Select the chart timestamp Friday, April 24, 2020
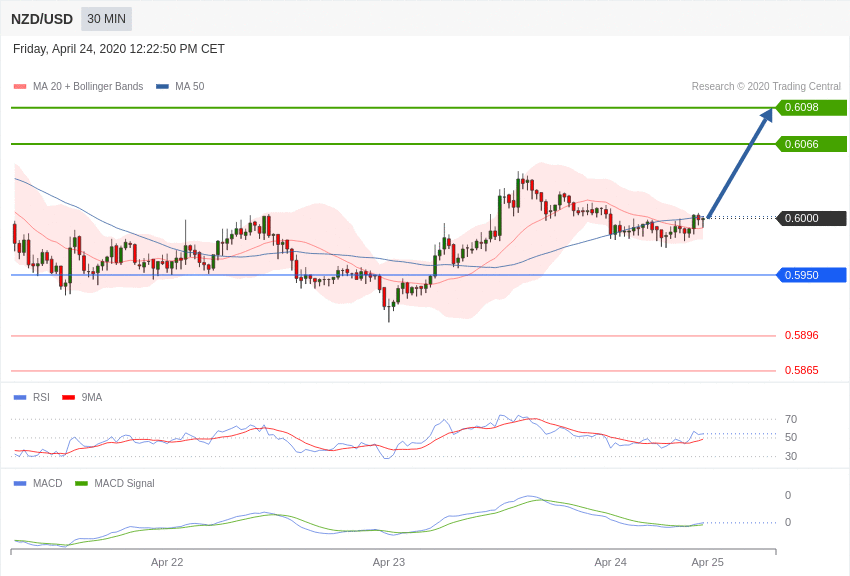 119,49
